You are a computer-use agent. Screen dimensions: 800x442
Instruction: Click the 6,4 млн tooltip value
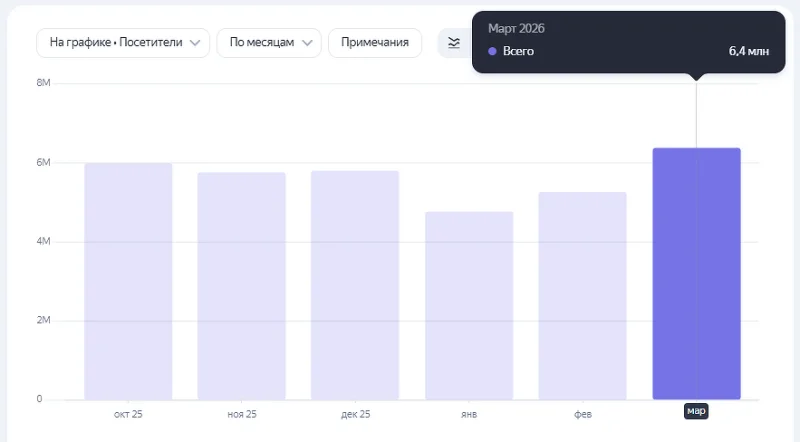coord(750,51)
